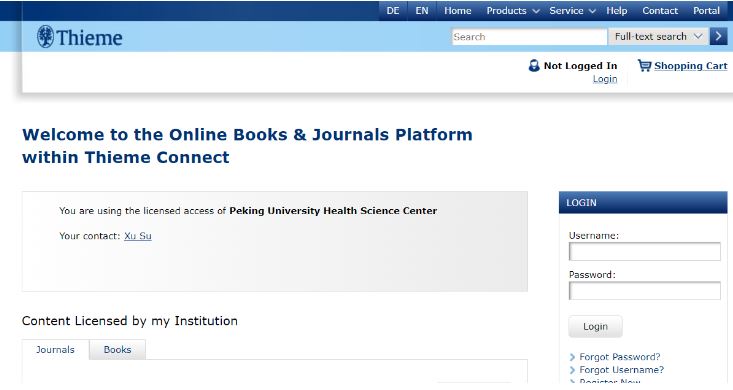Screen dimensions: 733x390
Task: Click the Forgot Password? link
Action: (619, 357)
